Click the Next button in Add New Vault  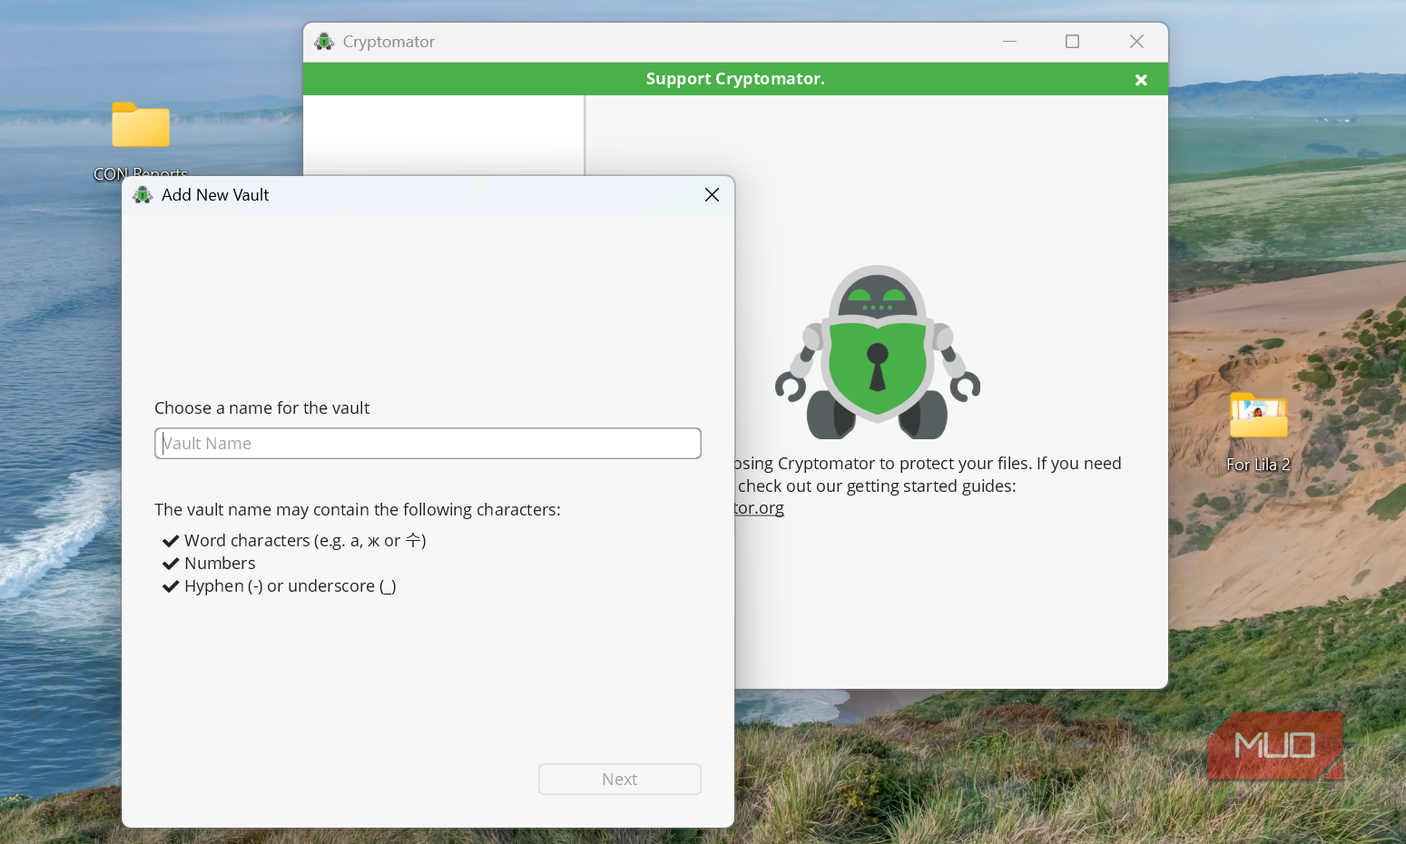tap(620, 779)
